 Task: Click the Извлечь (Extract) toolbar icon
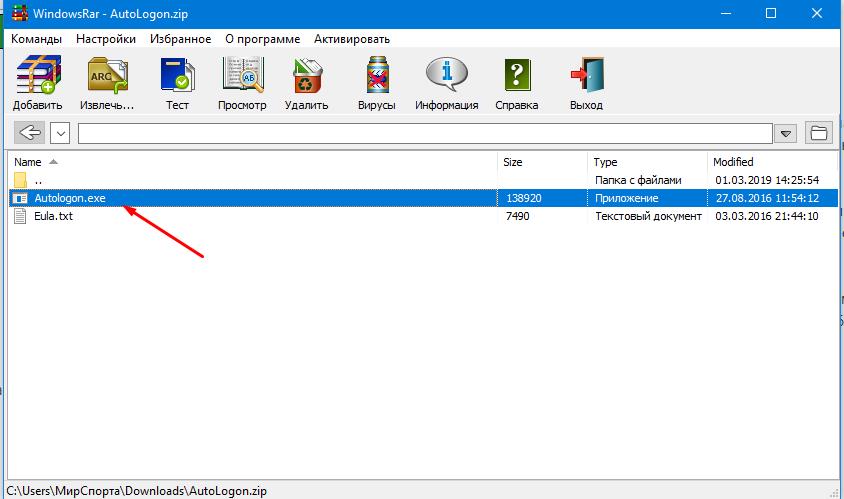pyautogui.click(x=107, y=75)
